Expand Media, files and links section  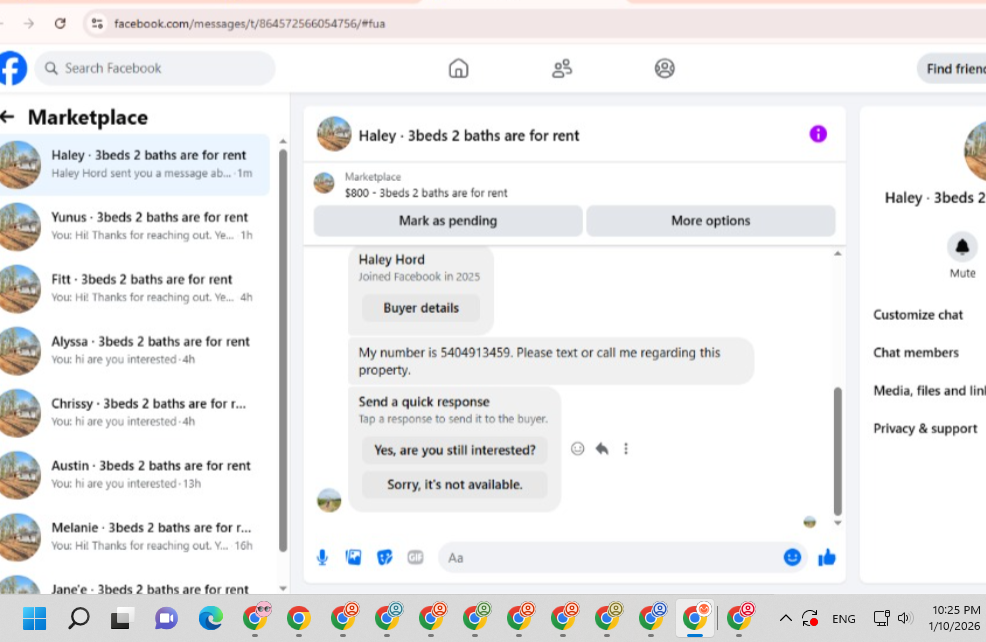pyautogui.click(x=929, y=390)
